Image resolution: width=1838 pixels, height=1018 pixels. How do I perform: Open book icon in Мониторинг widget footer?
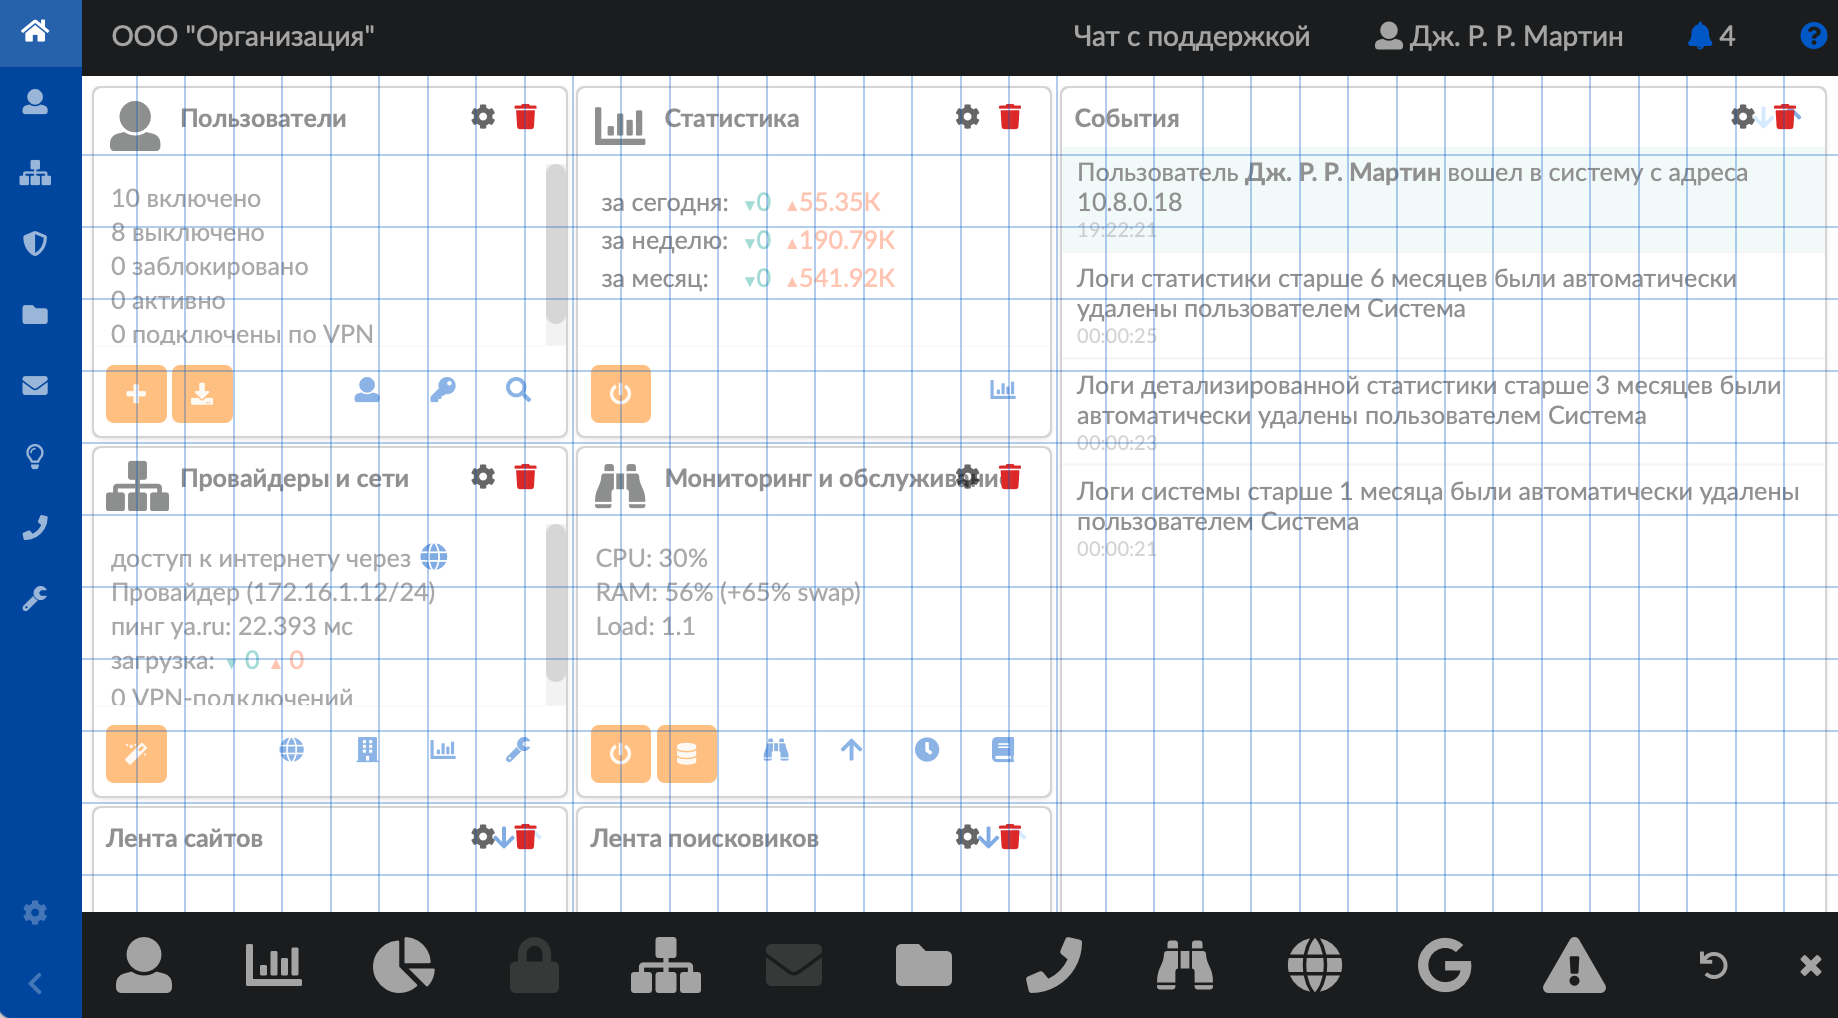click(x=1002, y=750)
